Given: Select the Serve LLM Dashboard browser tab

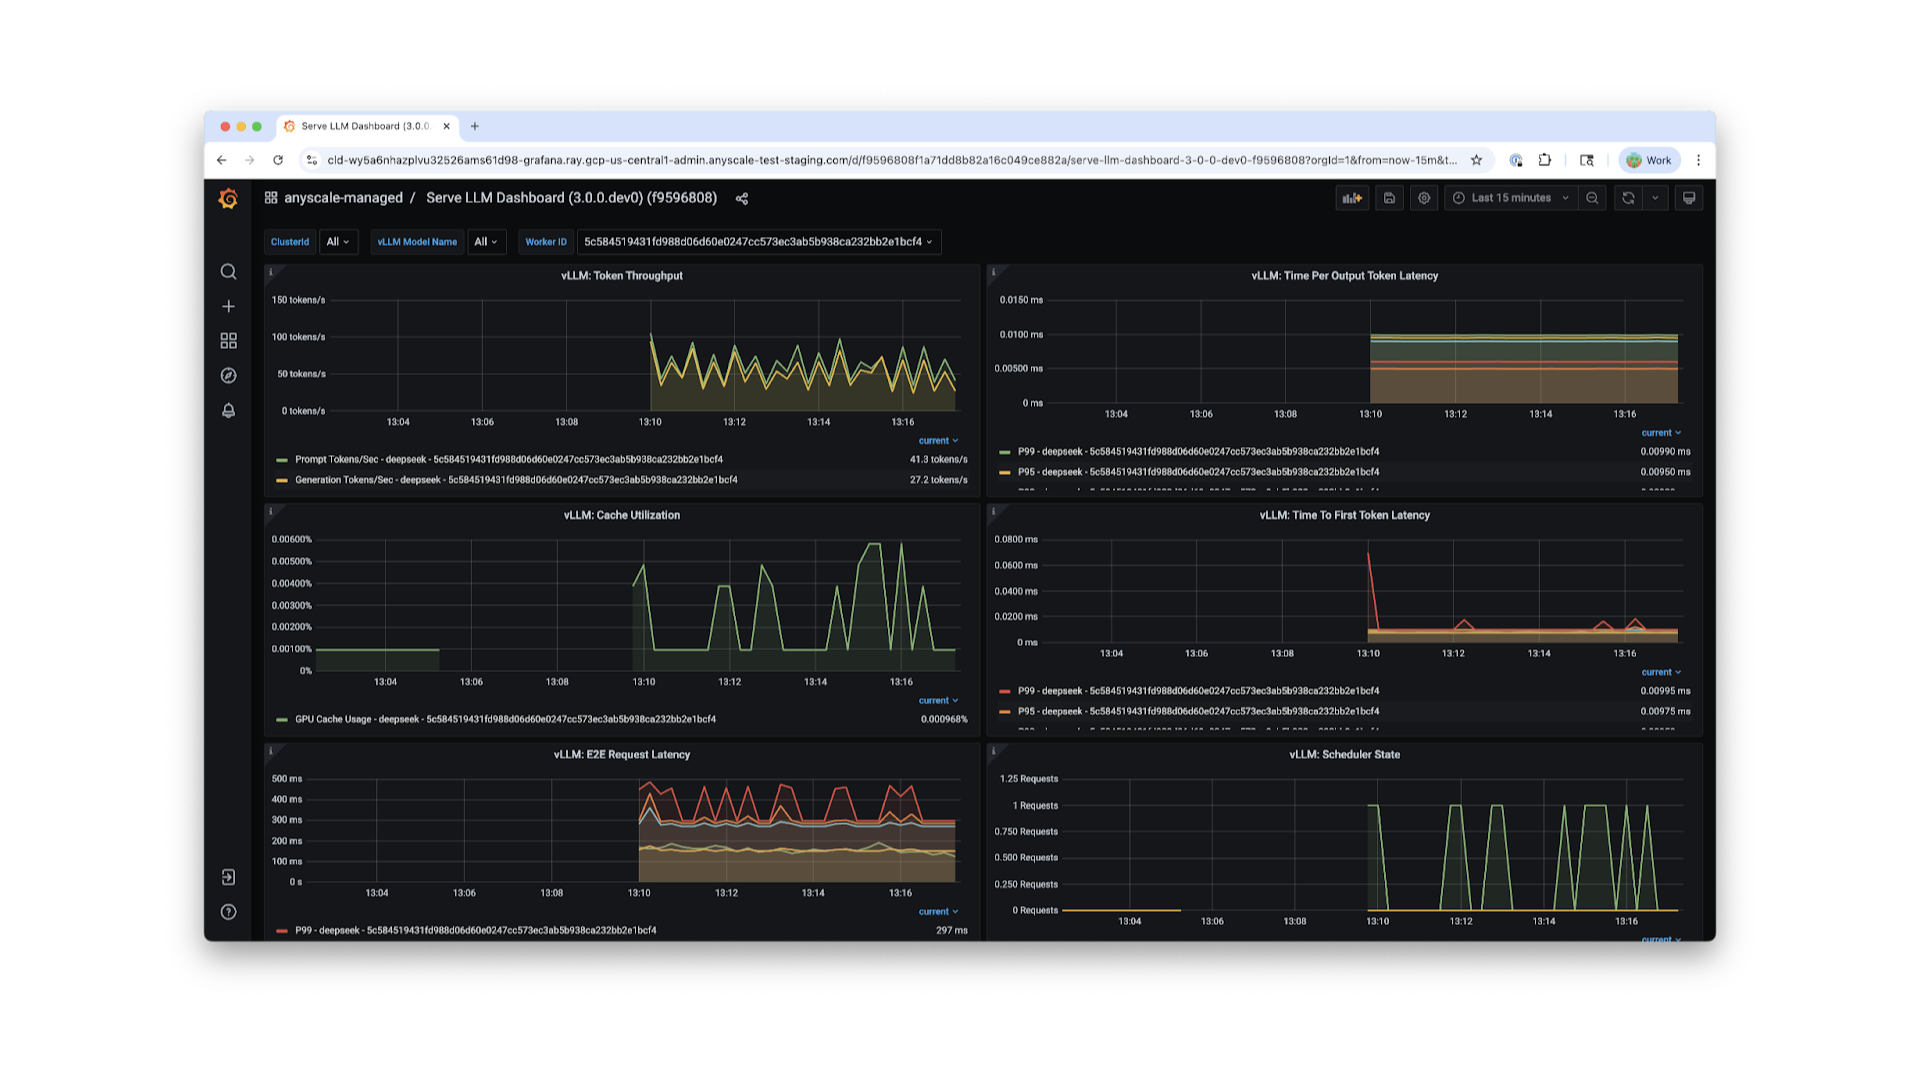Looking at the screenshot, I should tap(366, 126).
